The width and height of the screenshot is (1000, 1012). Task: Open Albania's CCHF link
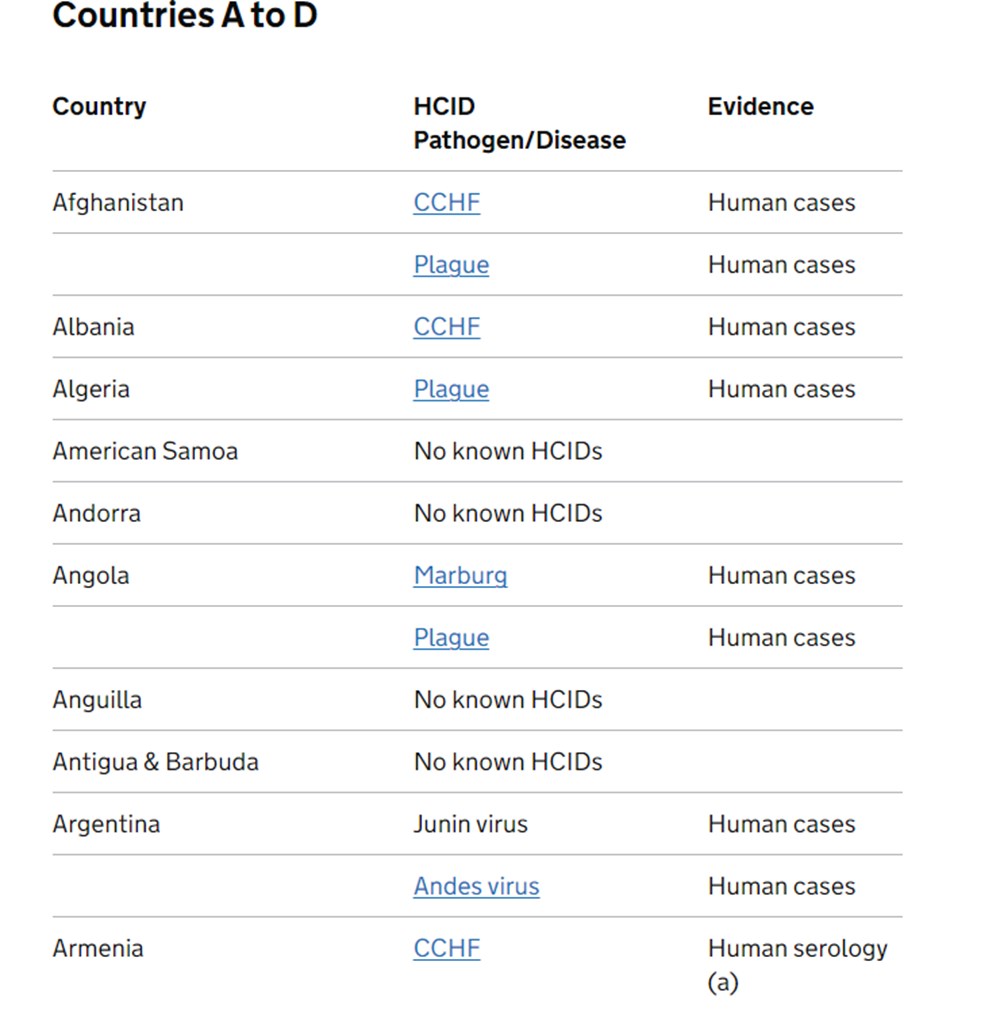(x=446, y=327)
